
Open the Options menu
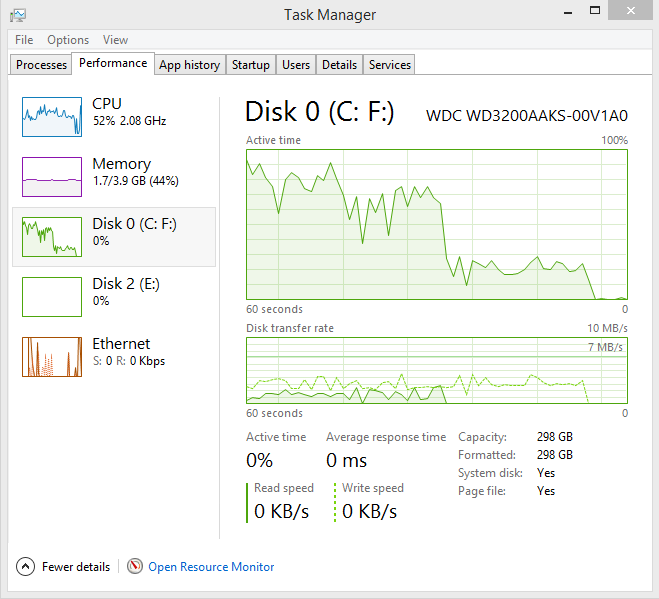[x=68, y=40]
